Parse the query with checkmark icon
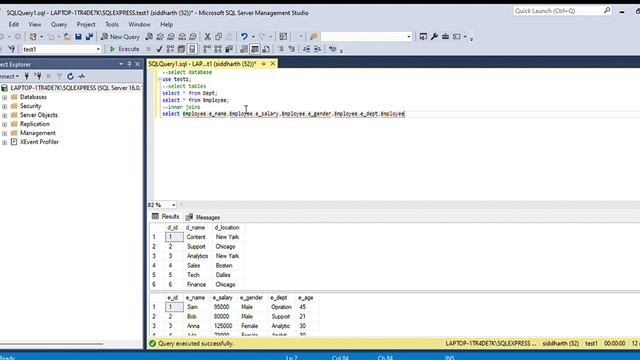The image size is (640, 360). click(x=159, y=49)
